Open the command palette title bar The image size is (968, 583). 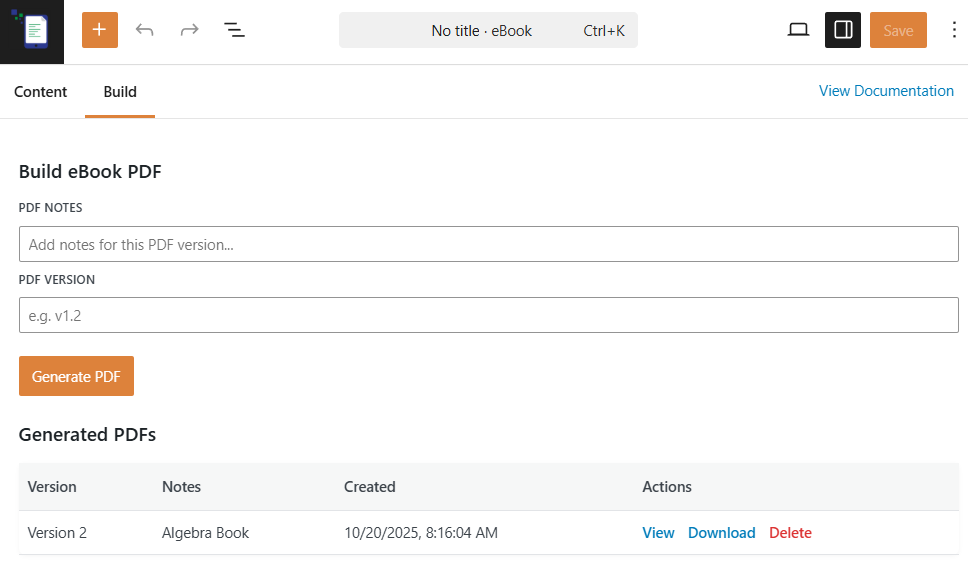pyautogui.click(x=482, y=31)
